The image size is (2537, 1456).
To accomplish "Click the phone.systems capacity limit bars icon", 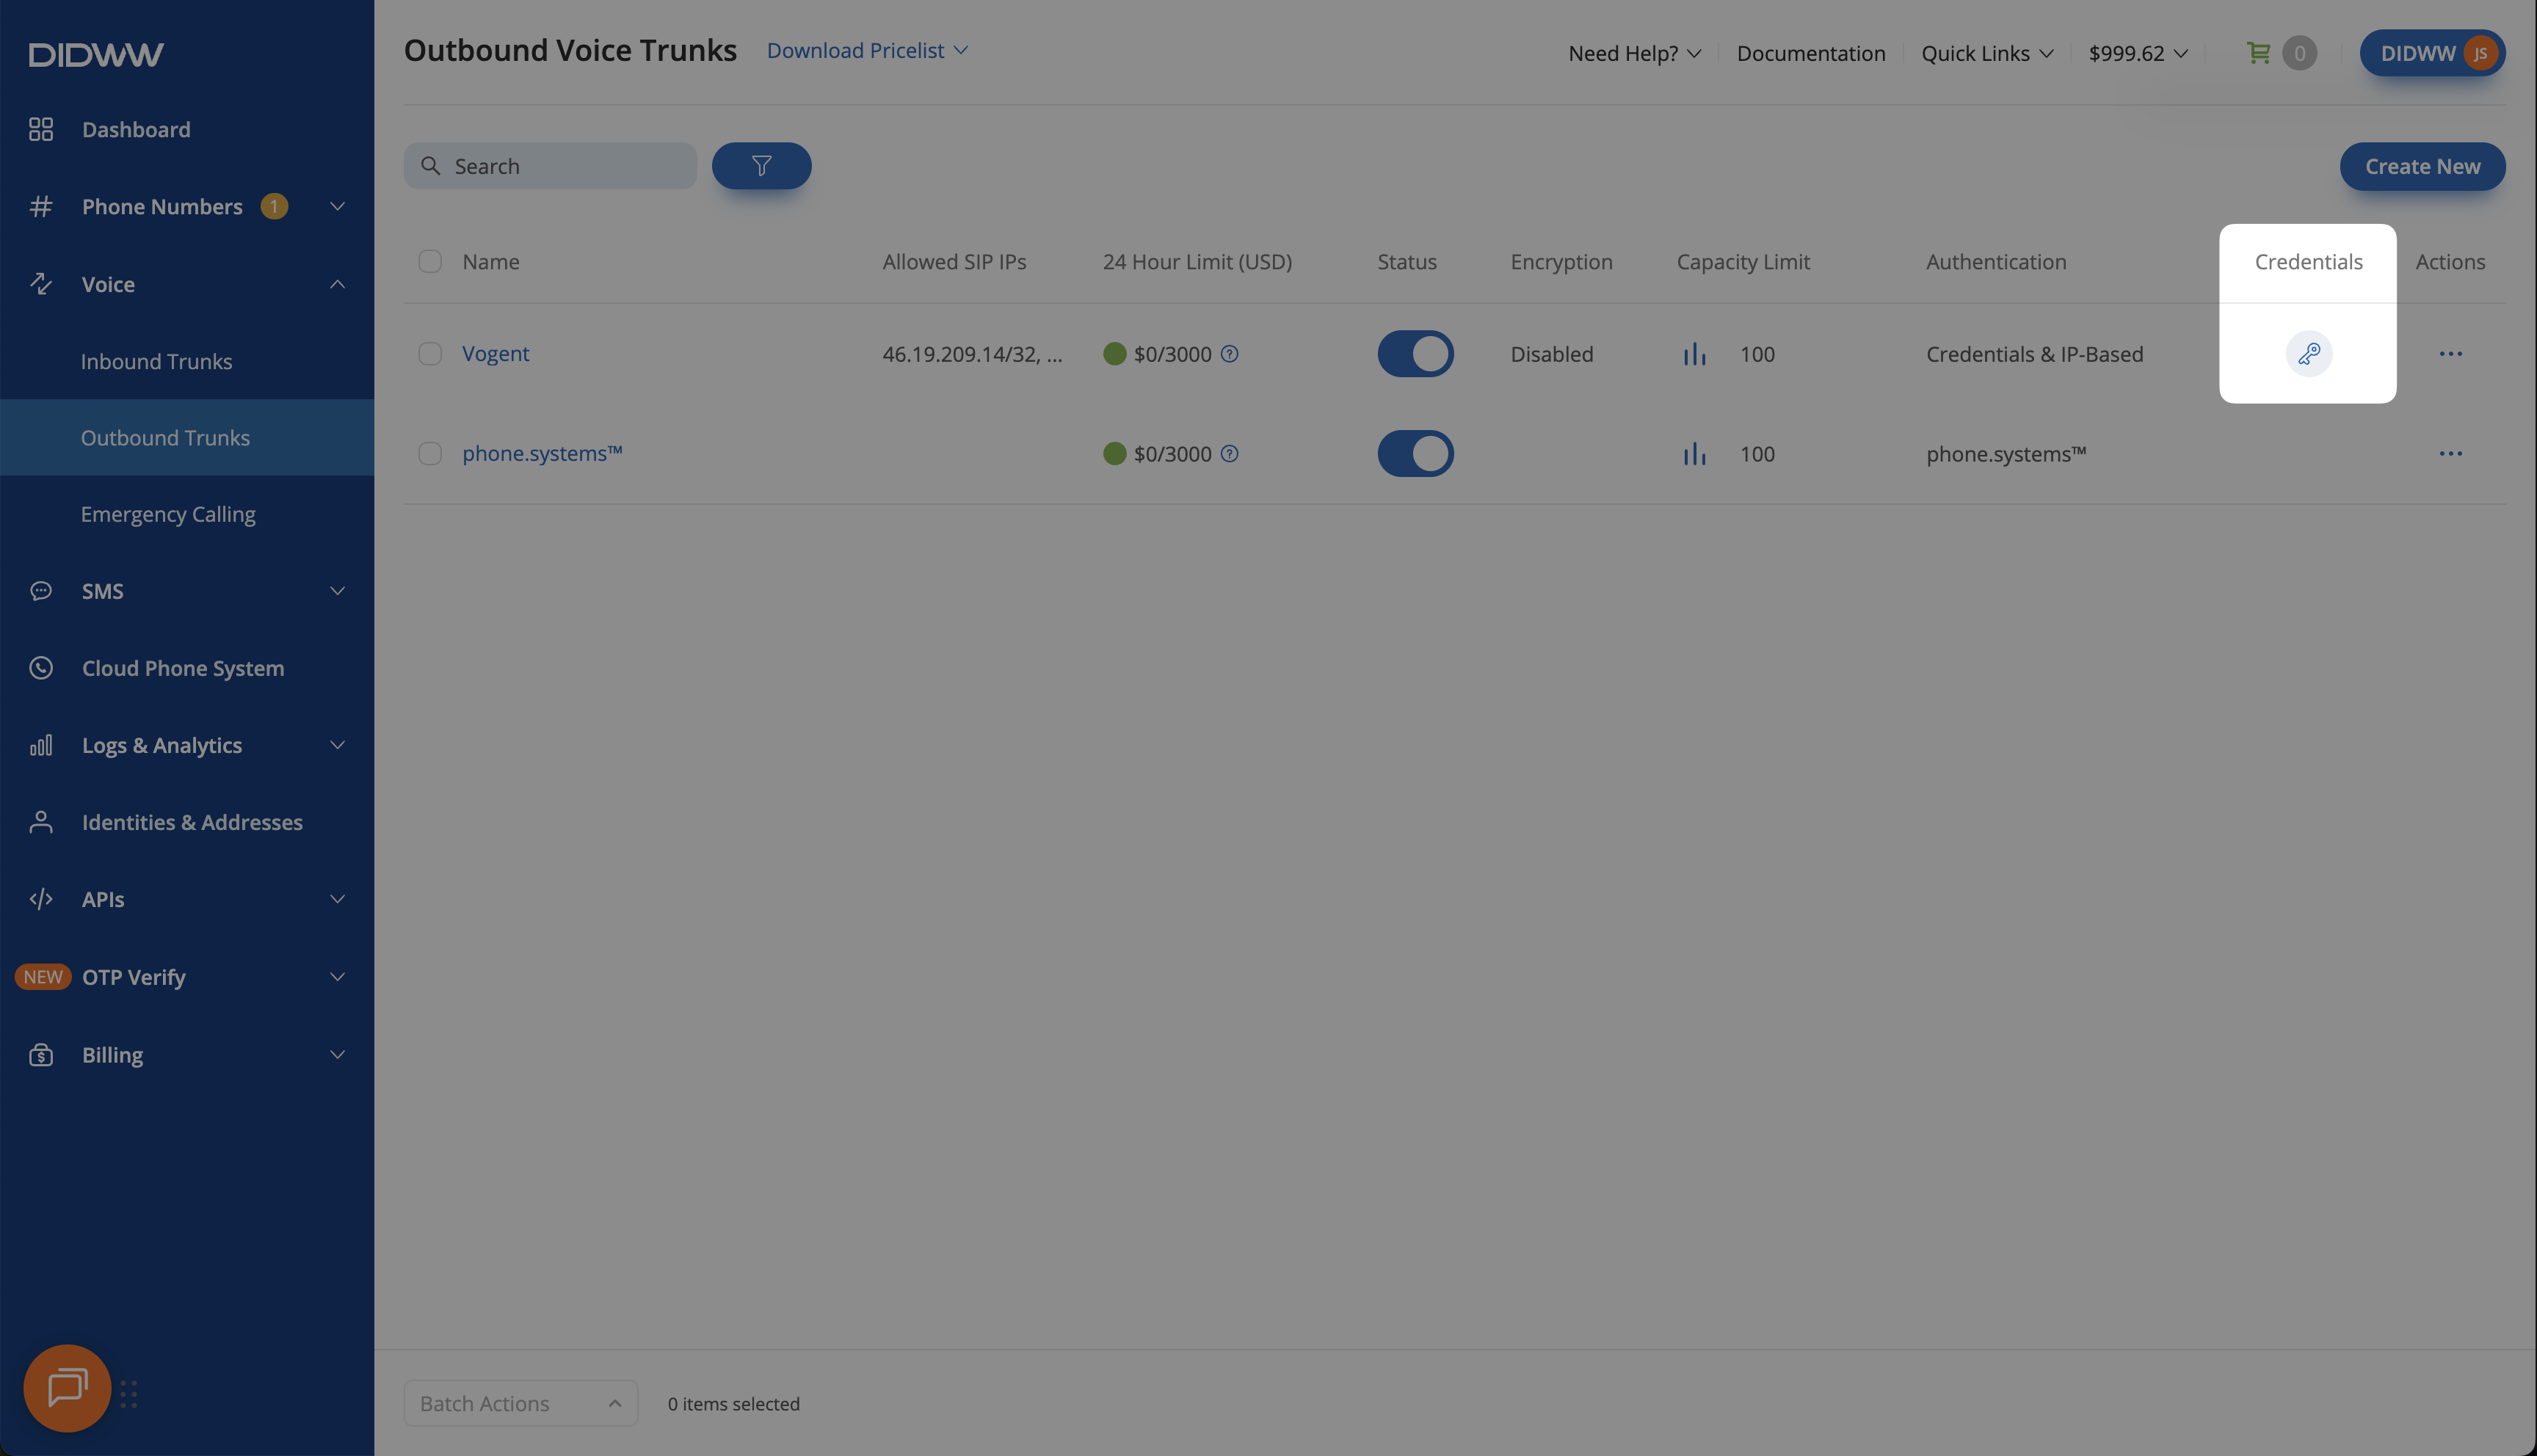I will click(x=1694, y=454).
